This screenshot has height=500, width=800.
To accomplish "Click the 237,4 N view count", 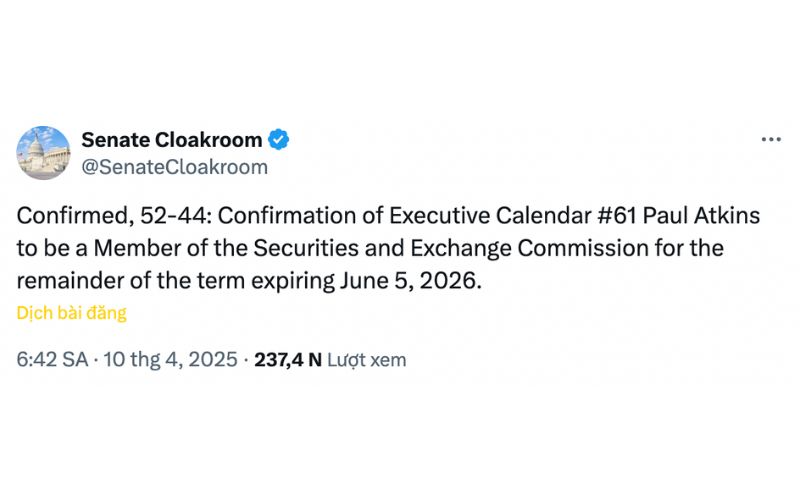I will point(288,359).
